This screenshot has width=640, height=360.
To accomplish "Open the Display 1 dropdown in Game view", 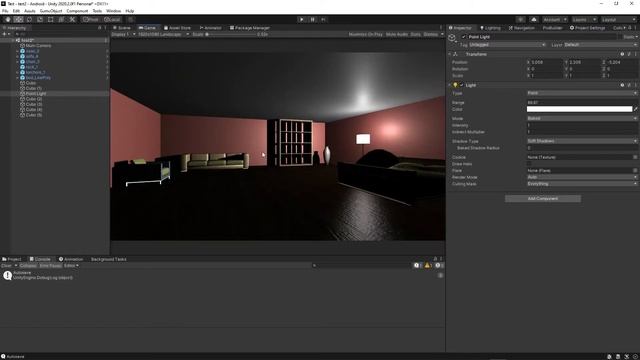I will click(x=123, y=34).
